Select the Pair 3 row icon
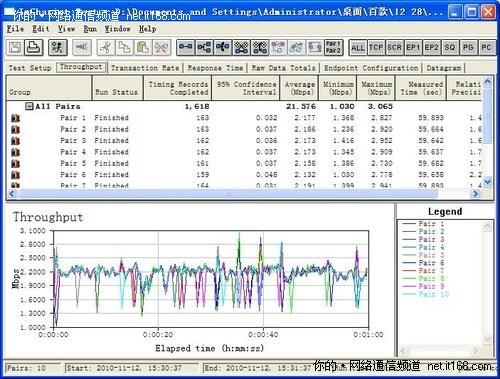 pyautogui.click(x=15, y=141)
